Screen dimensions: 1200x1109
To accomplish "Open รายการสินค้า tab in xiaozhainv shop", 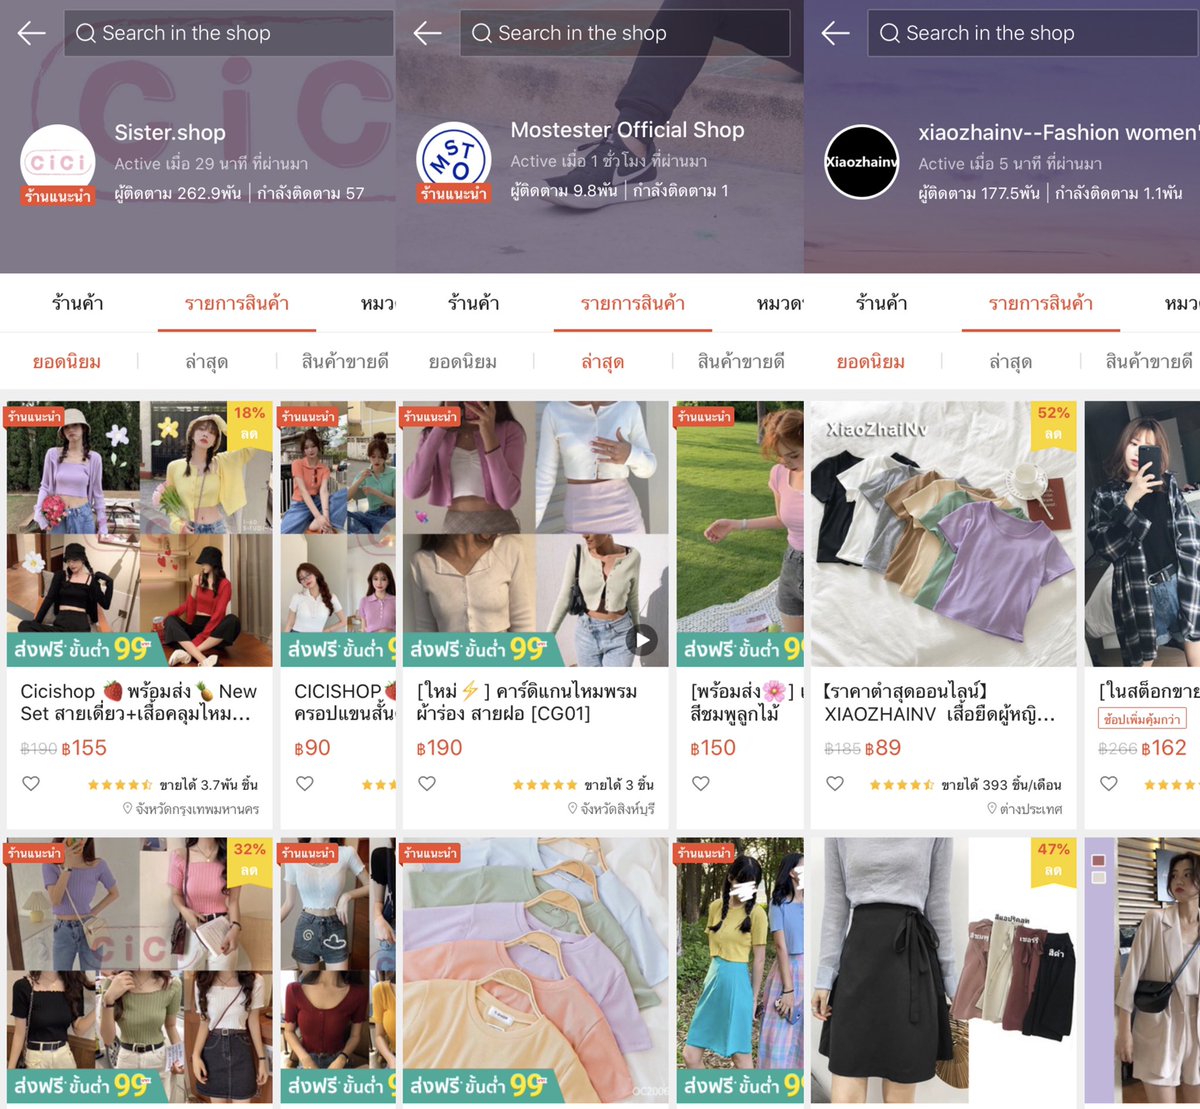I will tap(1041, 303).
